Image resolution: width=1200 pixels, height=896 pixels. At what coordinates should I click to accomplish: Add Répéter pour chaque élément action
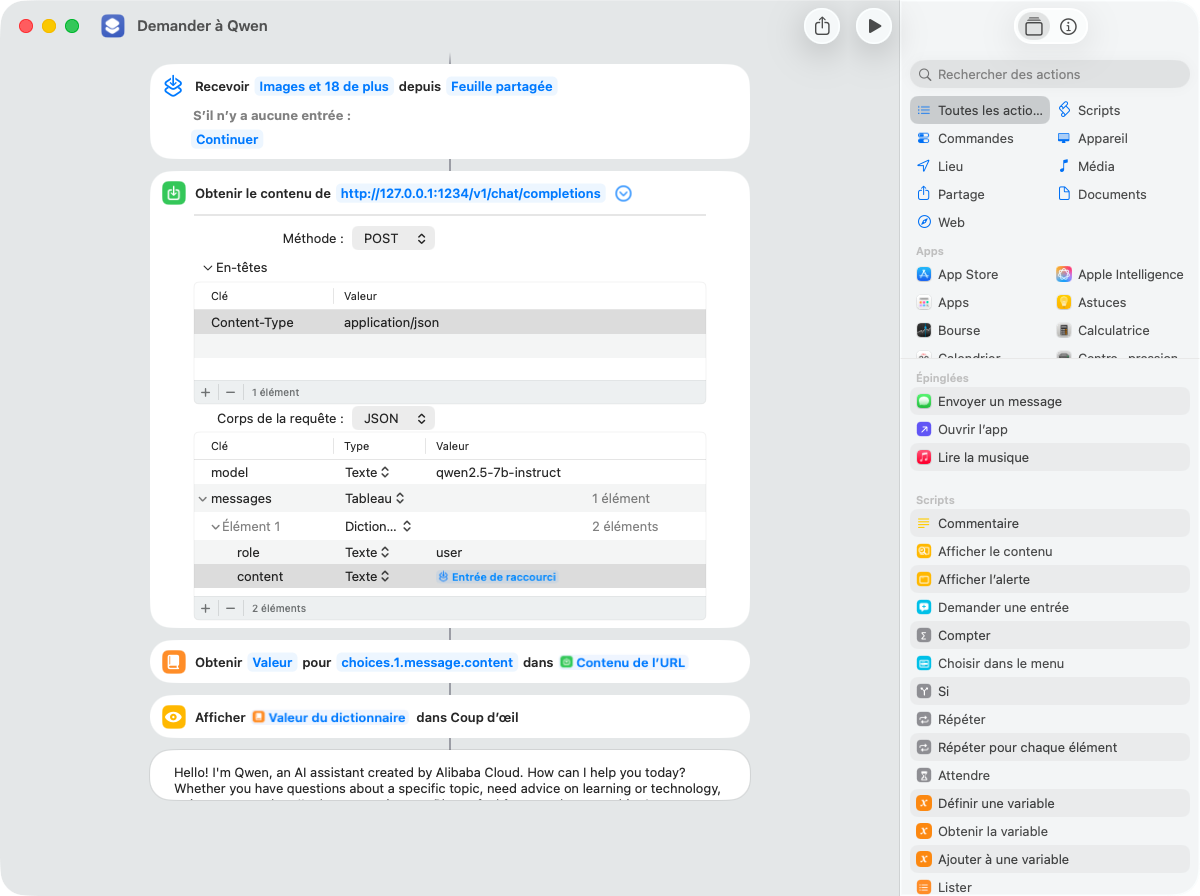click(1050, 747)
